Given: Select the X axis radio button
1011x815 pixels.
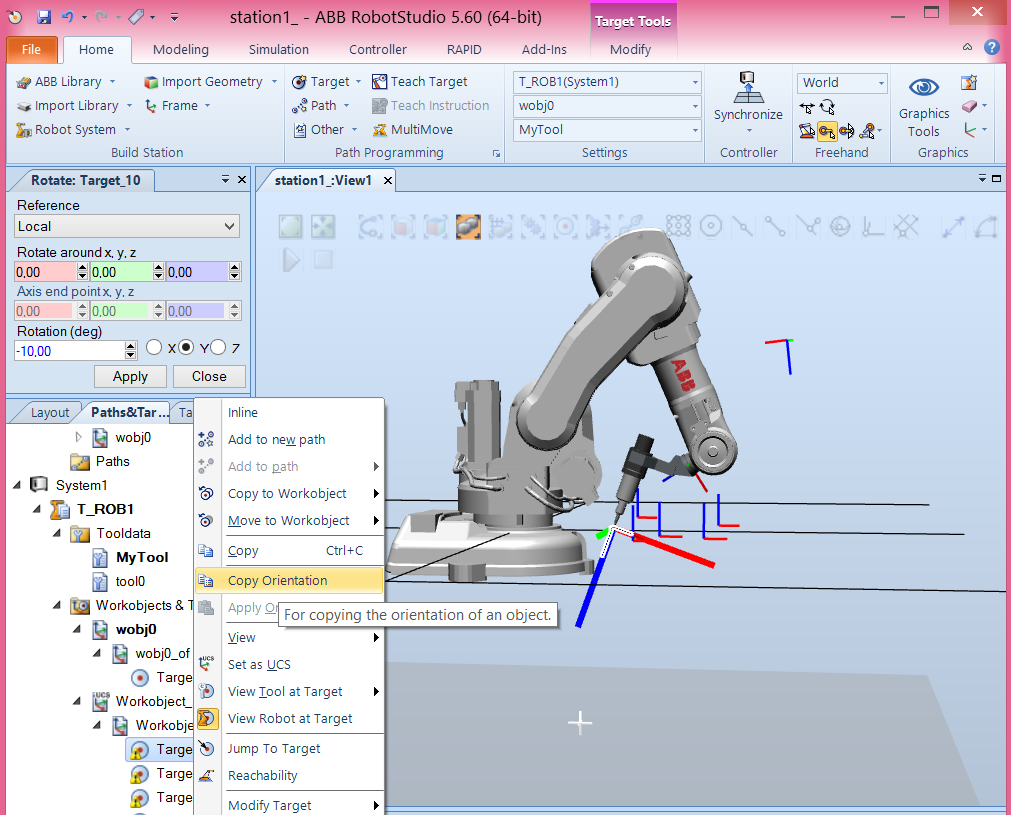Looking at the screenshot, I should pyautogui.click(x=154, y=347).
